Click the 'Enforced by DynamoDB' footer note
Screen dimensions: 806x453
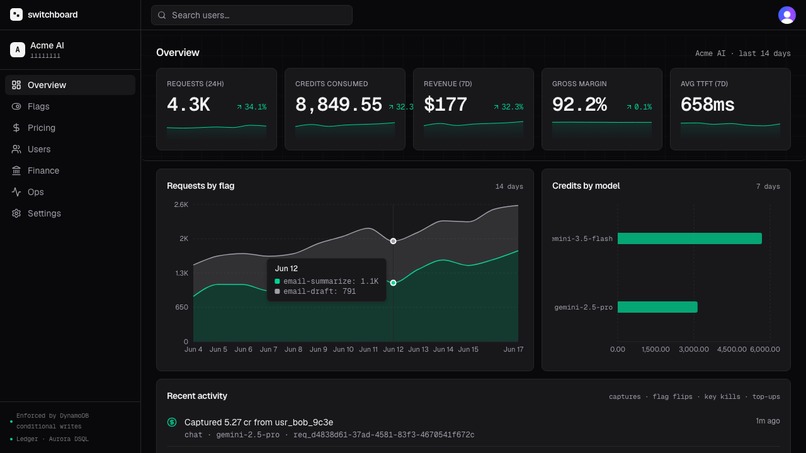click(x=52, y=421)
